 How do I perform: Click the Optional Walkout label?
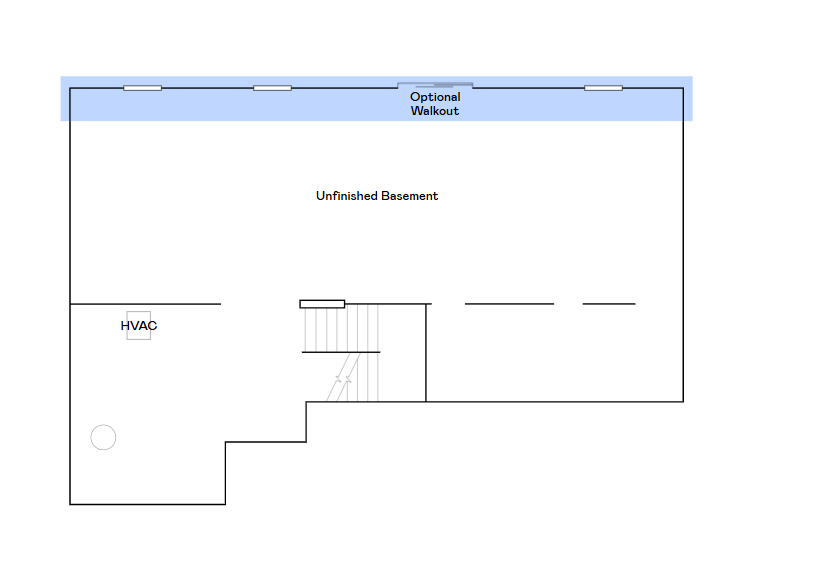point(435,104)
